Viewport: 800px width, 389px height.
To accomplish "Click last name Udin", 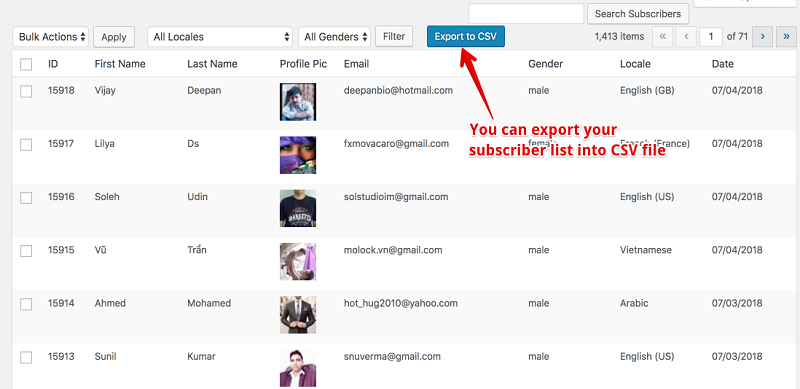I will click(x=197, y=197).
